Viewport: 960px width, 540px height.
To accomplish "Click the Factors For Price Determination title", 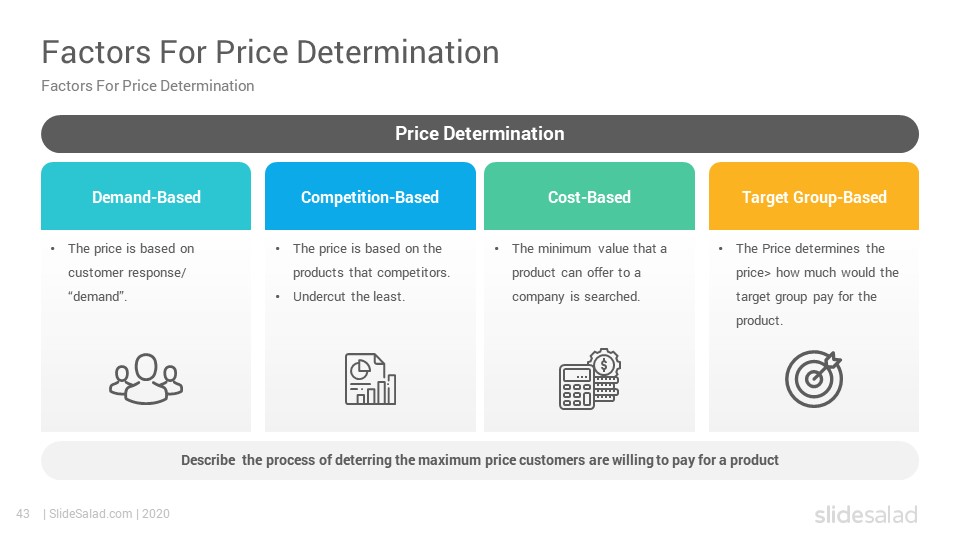I will click(x=270, y=52).
